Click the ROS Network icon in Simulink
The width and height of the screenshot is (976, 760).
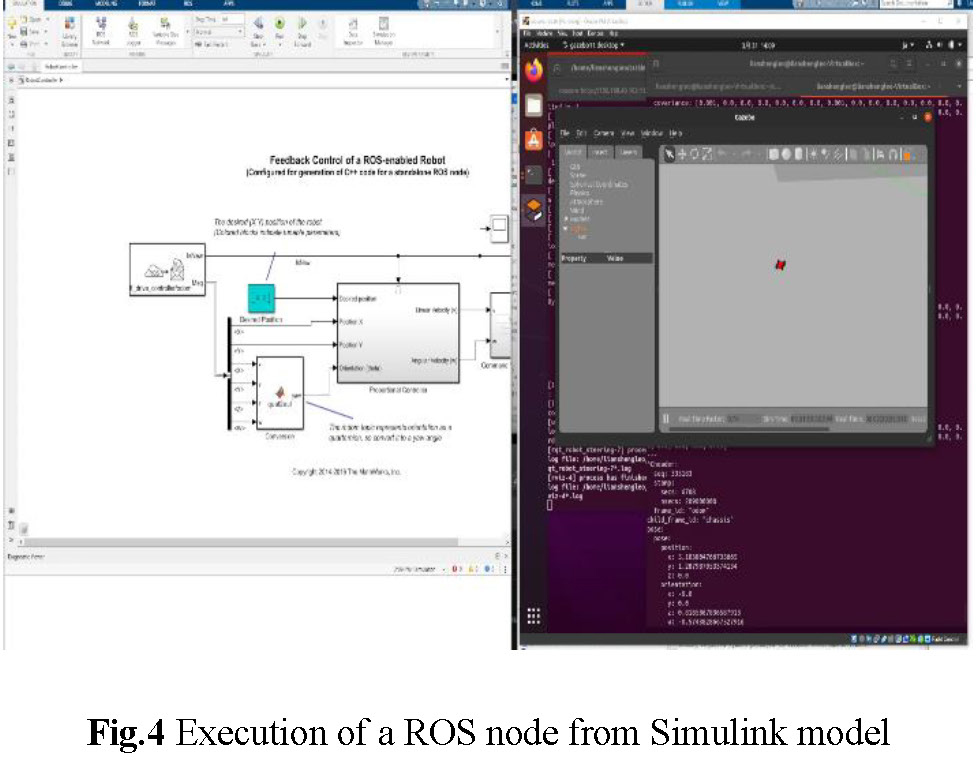point(101,29)
